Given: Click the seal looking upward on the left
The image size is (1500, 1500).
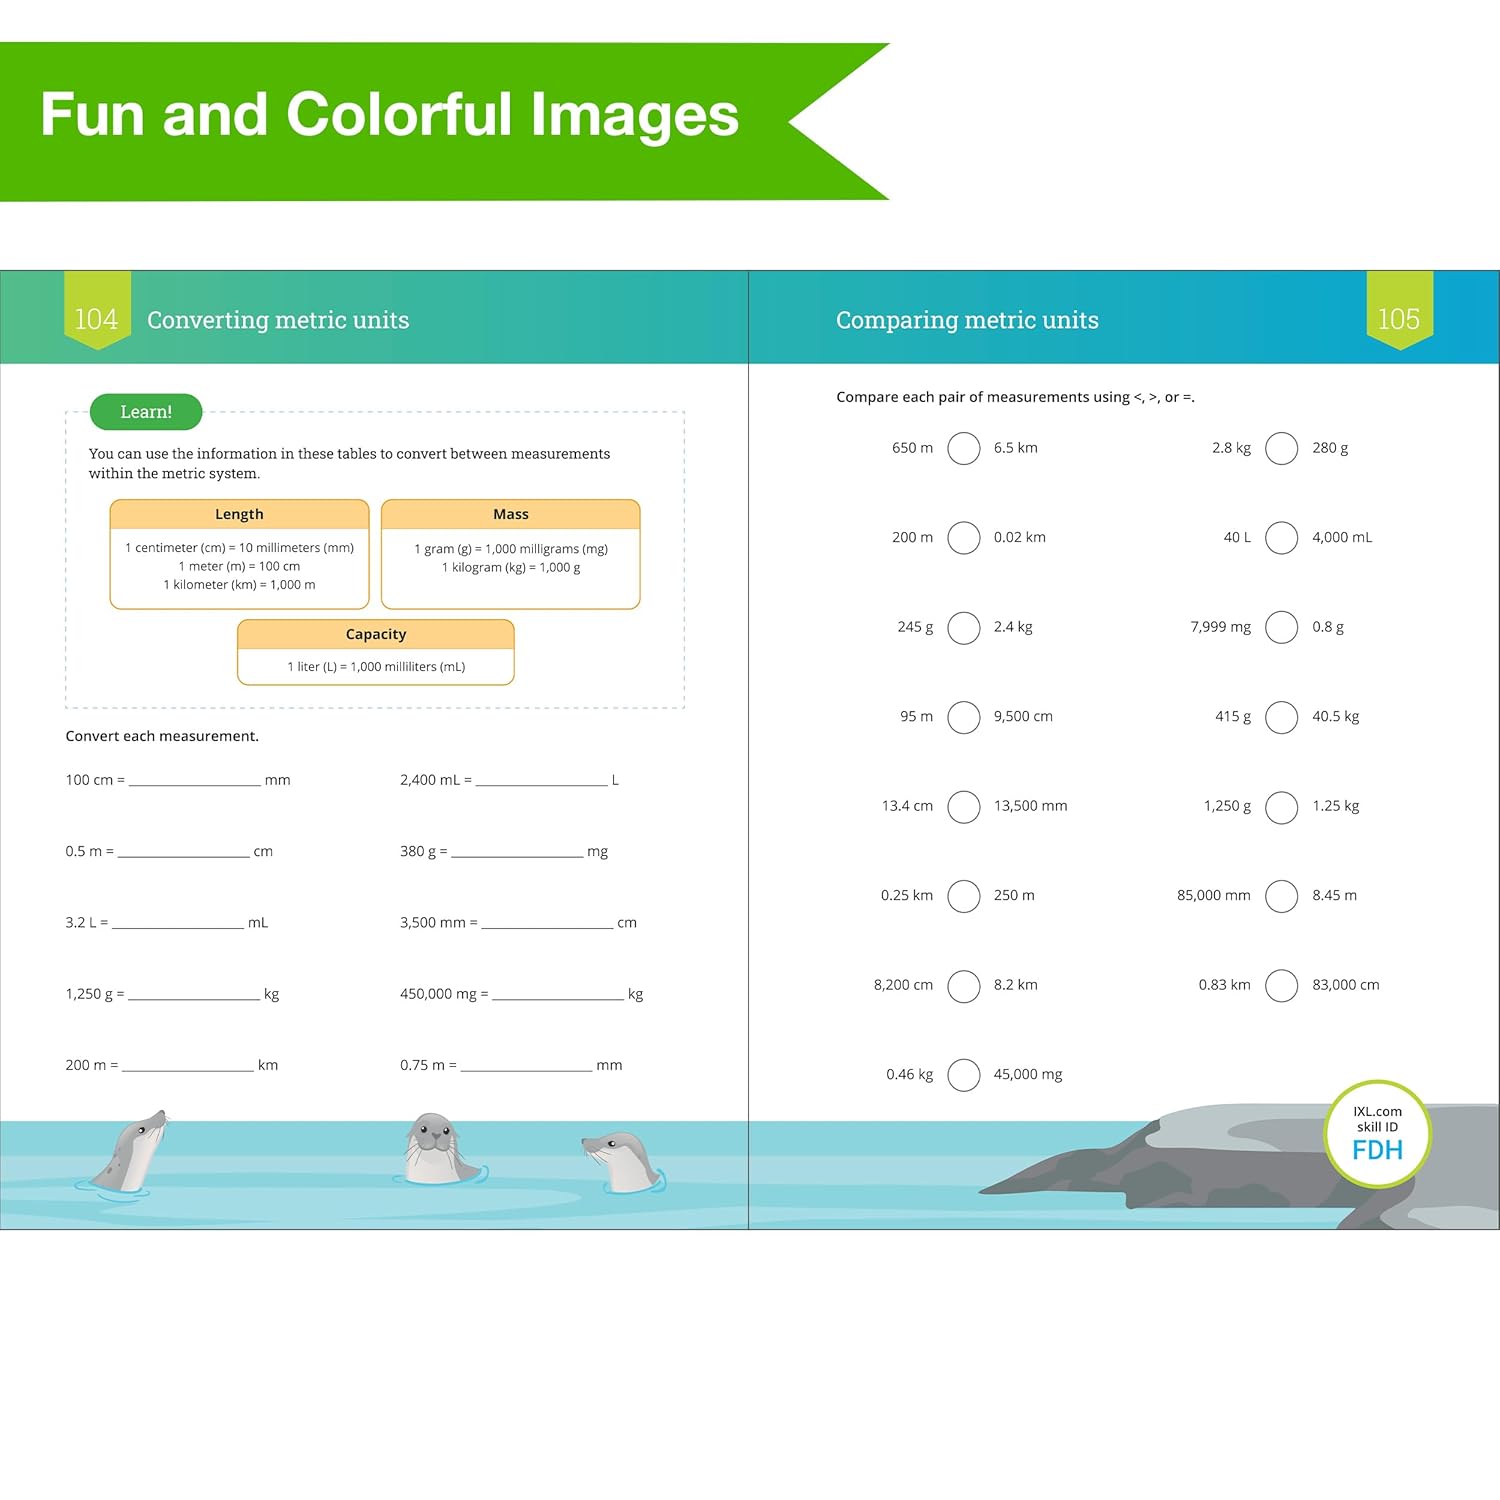Looking at the screenshot, I should (x=128, y=1152).
